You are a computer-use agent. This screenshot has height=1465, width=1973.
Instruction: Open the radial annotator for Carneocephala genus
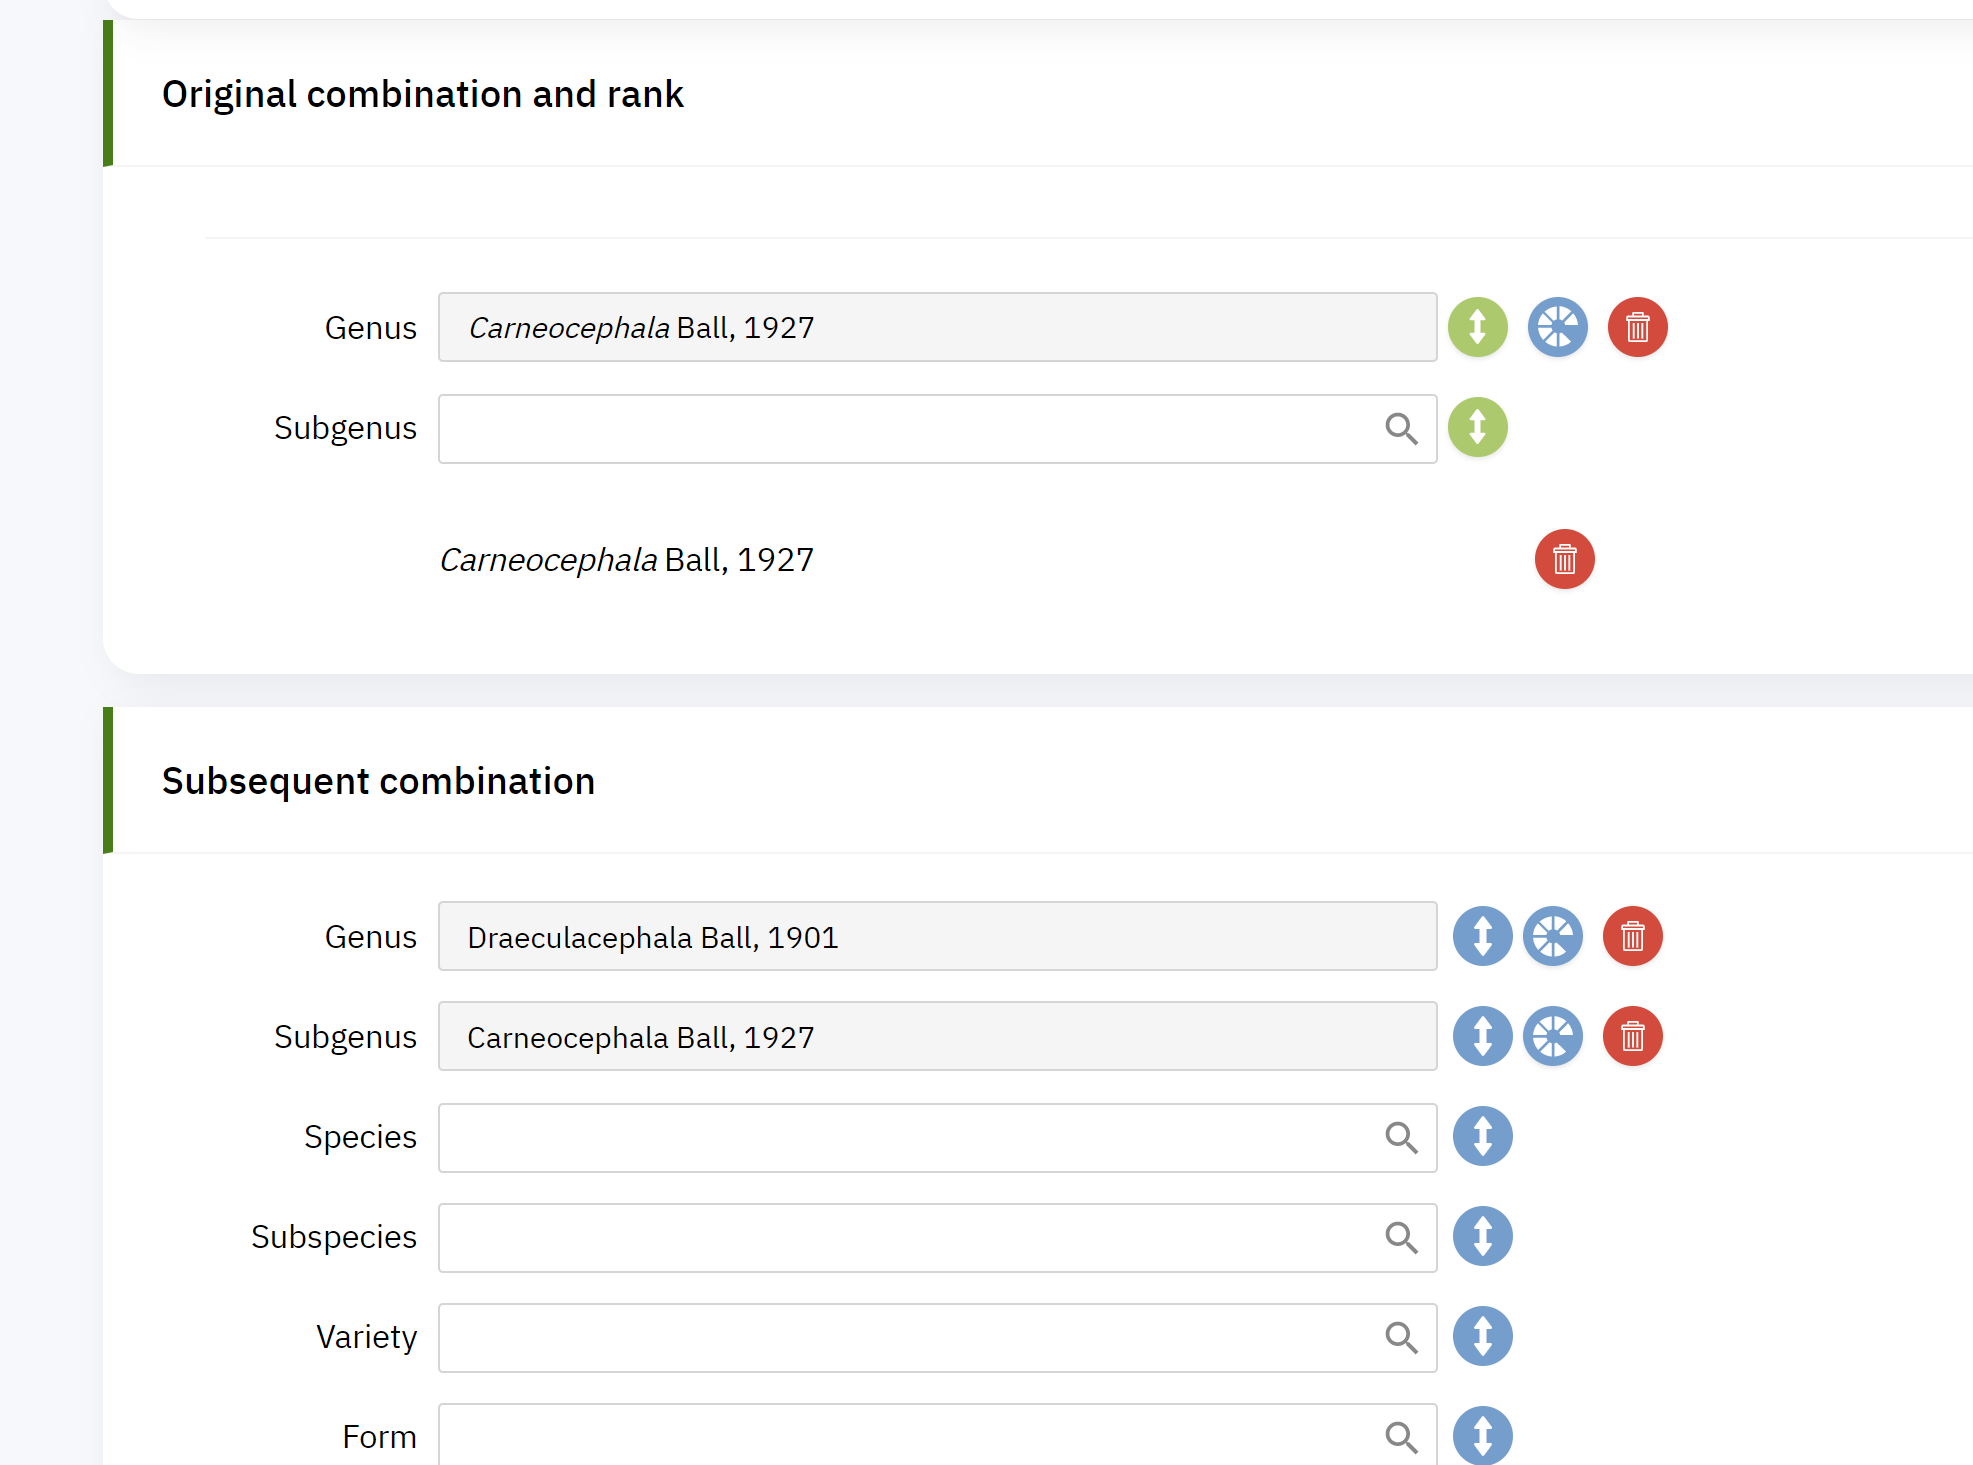coord(1557,327)
